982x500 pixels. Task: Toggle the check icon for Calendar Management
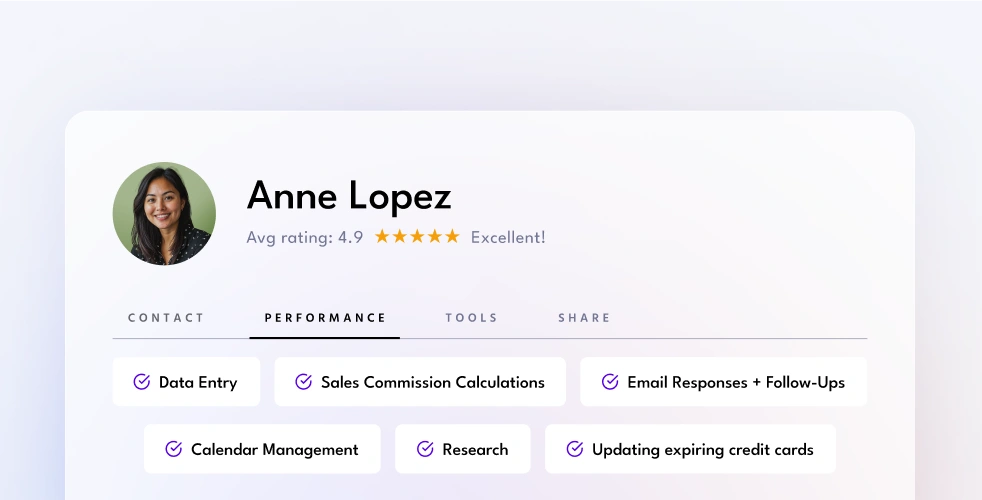click(174, 449)
